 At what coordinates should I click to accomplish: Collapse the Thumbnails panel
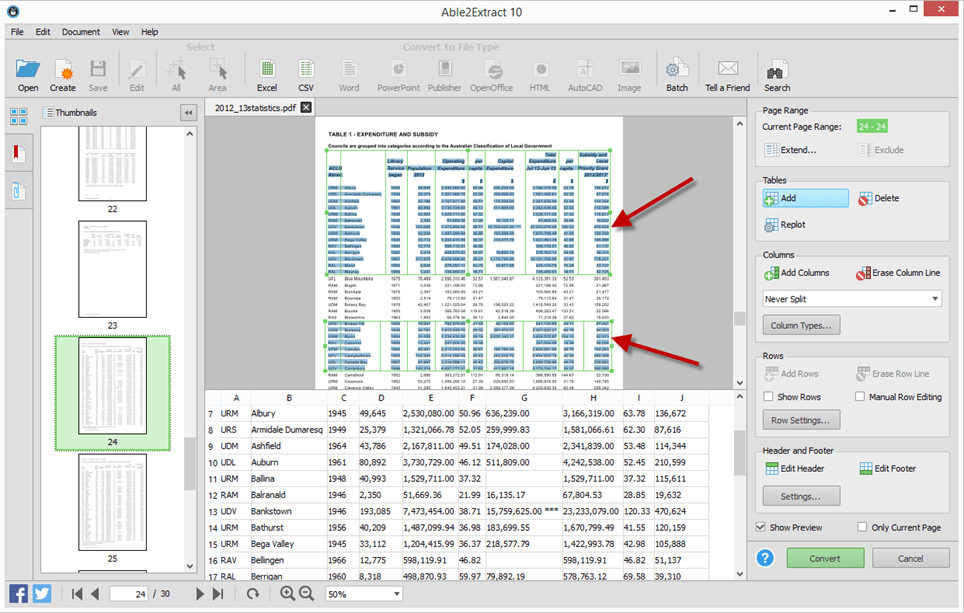(188, 113)
